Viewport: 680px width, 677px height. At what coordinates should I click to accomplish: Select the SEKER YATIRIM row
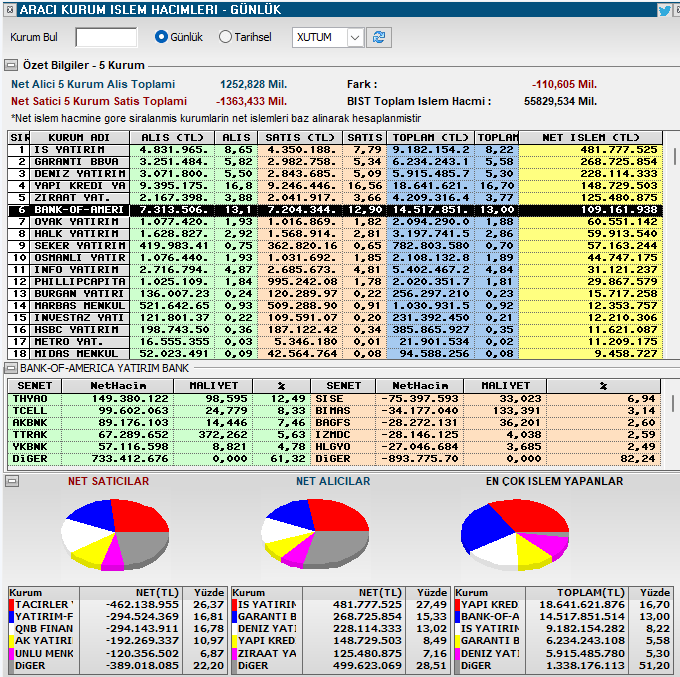point(335,246)
